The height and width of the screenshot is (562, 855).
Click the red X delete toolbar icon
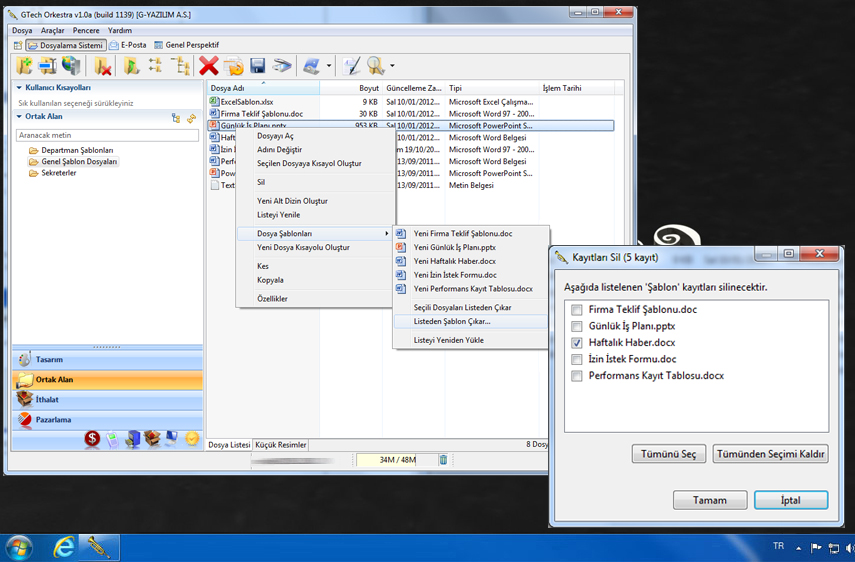pos(208,66)
